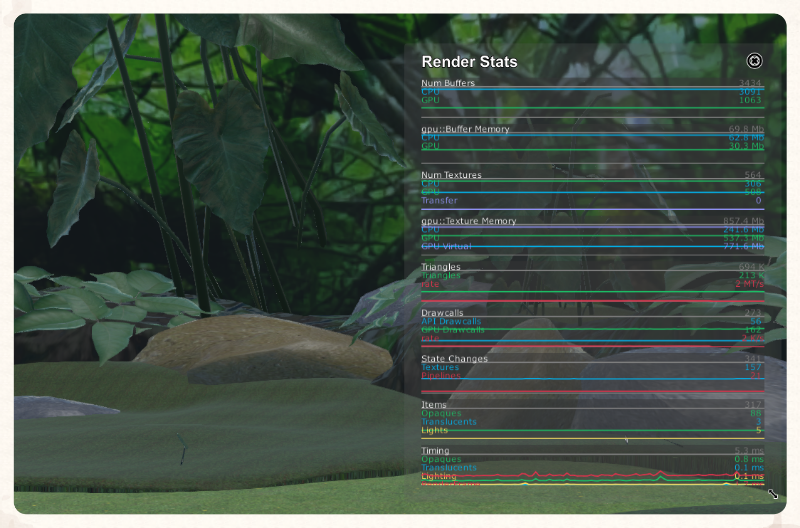The height and width of the screenshot is (528, 800).
Task: Click the gpu::Texture Memory heading
Action: click(x=468, y=221)
